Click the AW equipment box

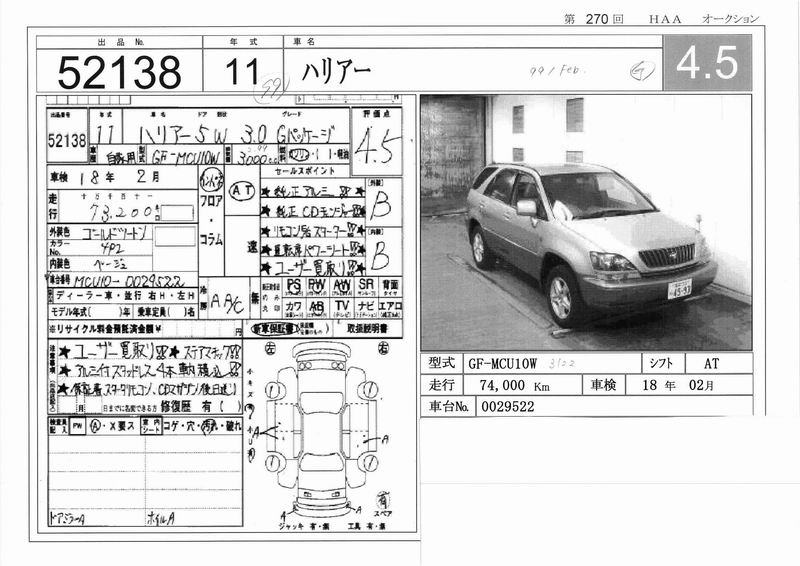point(341,287)
